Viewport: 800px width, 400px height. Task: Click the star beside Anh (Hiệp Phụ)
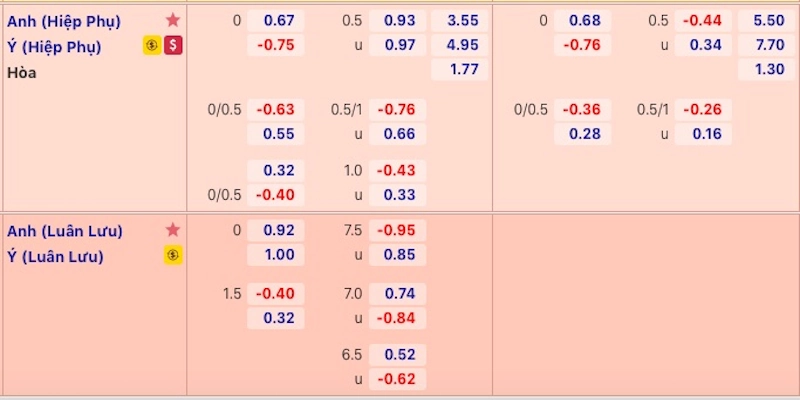173,20
